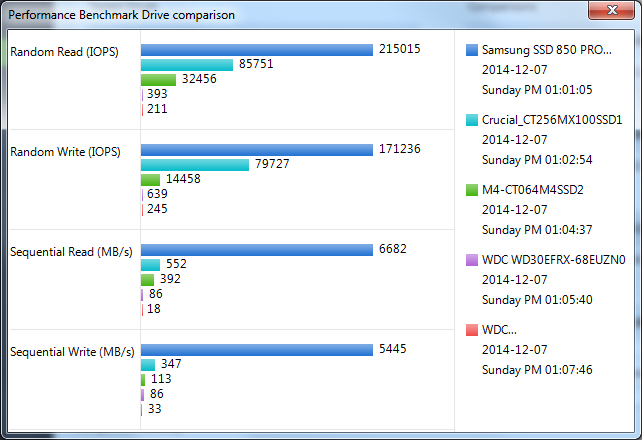
Task: Click the Performance Benchmark Drive comparison title text
Action: pos(122,15)
